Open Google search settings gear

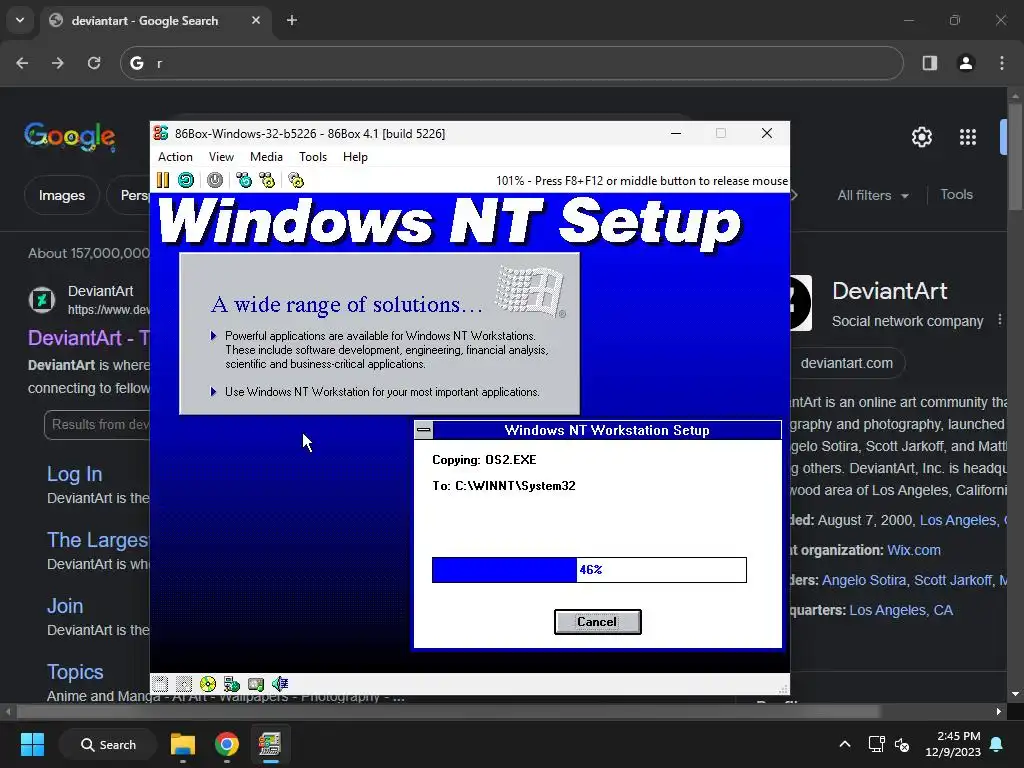(x=921, y=137)
